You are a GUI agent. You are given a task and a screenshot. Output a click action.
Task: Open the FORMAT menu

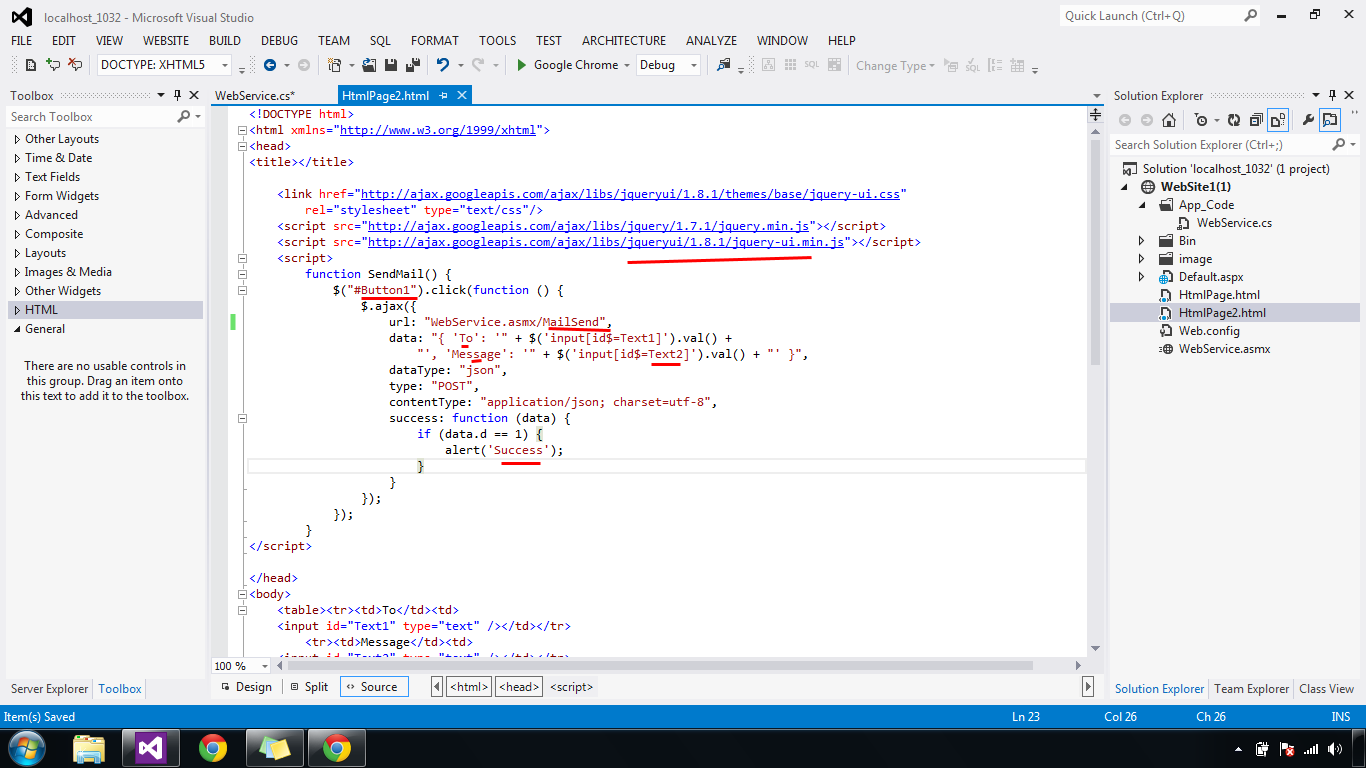[x=435, y=41]
